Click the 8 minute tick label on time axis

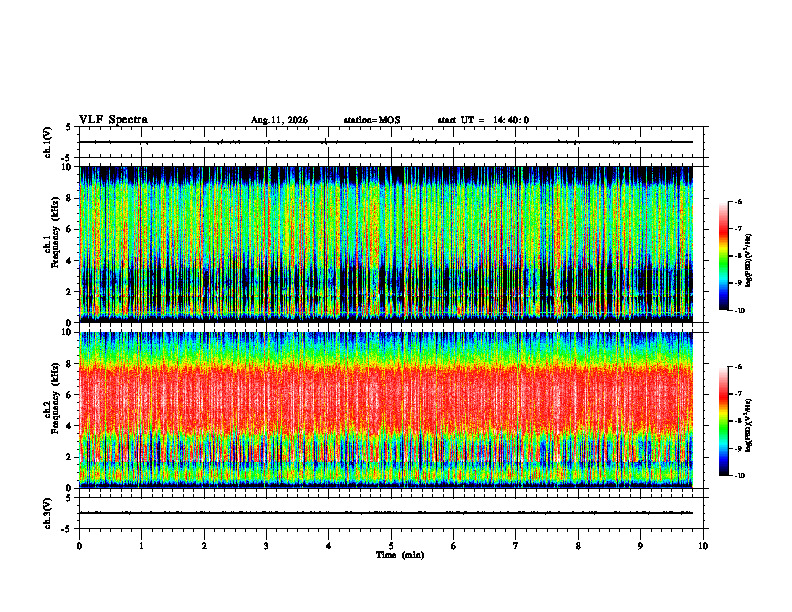[x=578, y=546]
